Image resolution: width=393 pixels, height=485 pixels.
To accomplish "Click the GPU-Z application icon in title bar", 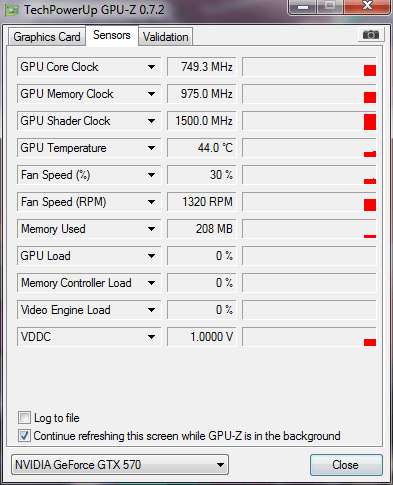I will pyautogui.click(x=12, y=11).
